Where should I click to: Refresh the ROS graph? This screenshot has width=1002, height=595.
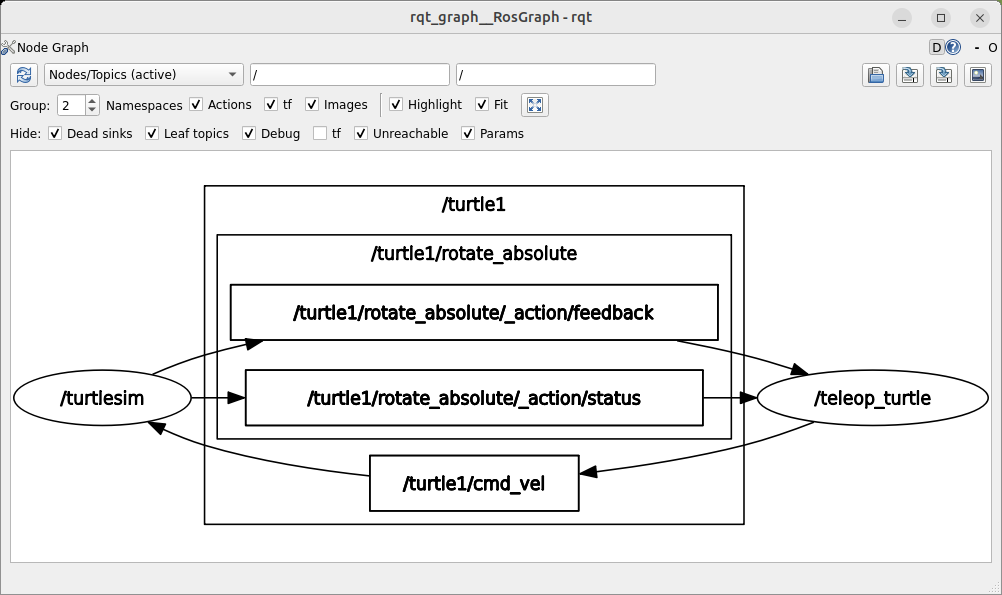(x=24, y=75)
